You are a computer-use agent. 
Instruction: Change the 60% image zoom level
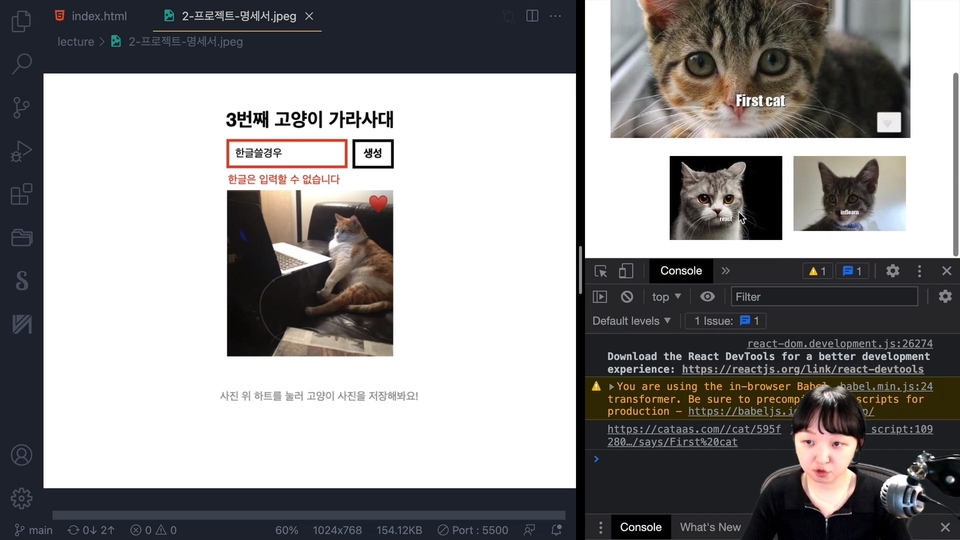click(x=287, y=530)
